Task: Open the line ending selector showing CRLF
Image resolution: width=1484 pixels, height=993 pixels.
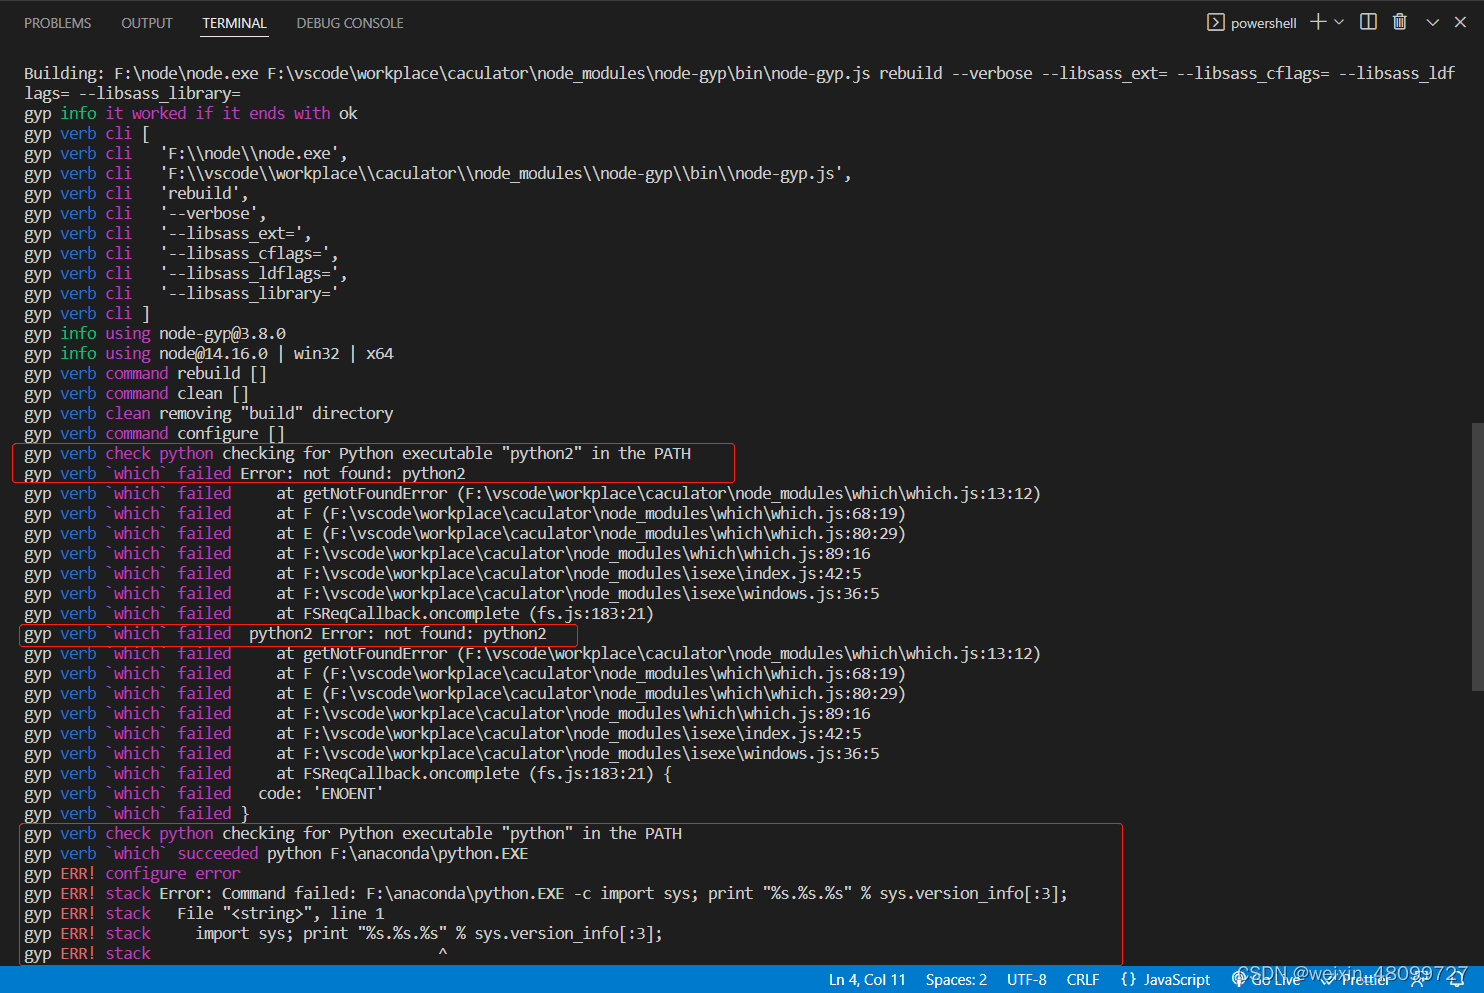Action: point(1083,979)
